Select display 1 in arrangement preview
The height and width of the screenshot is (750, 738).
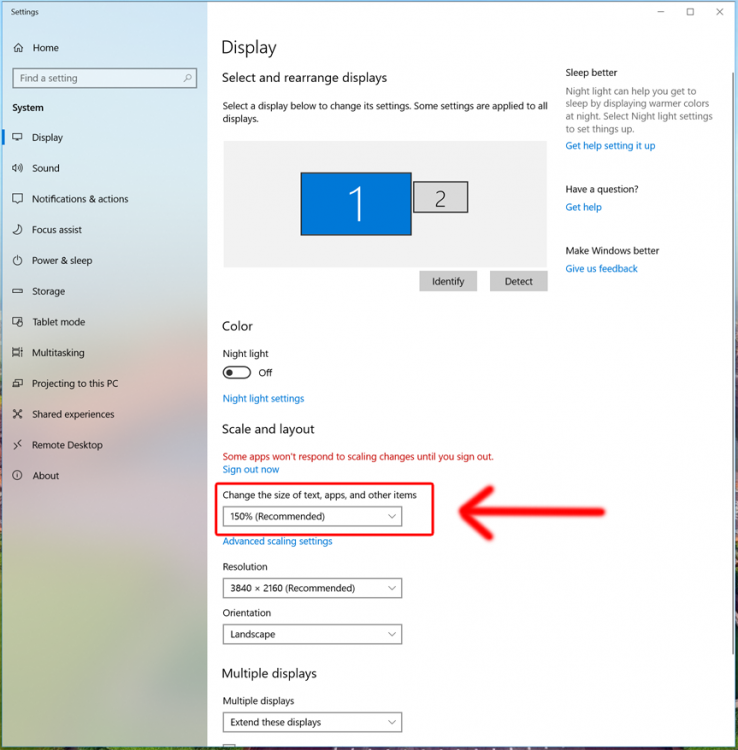point(356,204)
